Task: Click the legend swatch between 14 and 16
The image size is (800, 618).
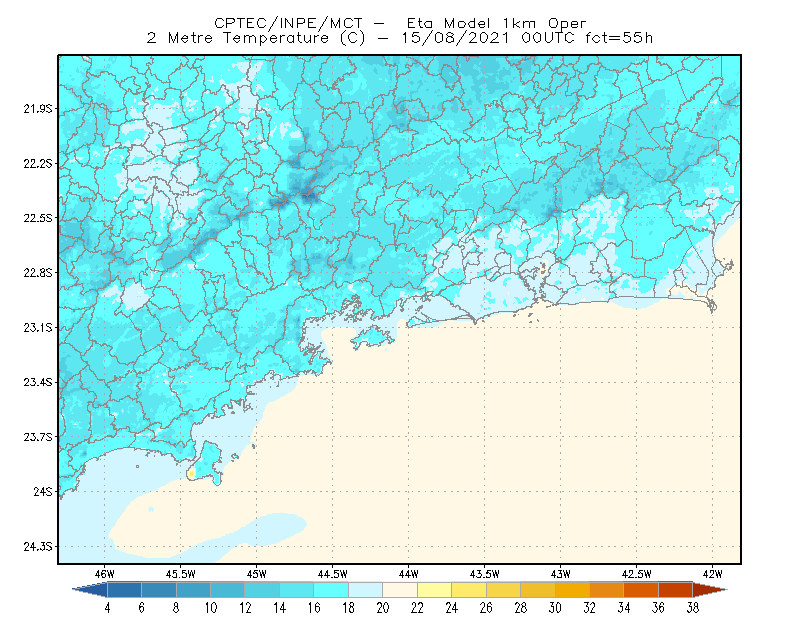Action: click(x=296, y=589)
